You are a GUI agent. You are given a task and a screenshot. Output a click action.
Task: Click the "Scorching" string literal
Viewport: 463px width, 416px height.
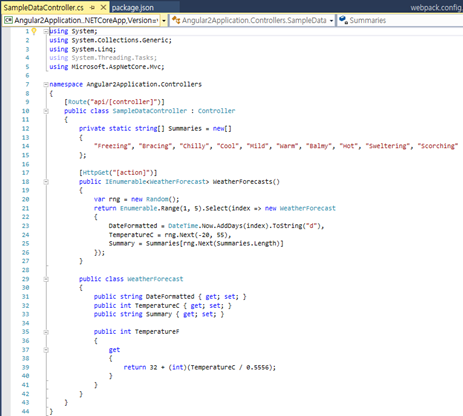pos(438,146)
